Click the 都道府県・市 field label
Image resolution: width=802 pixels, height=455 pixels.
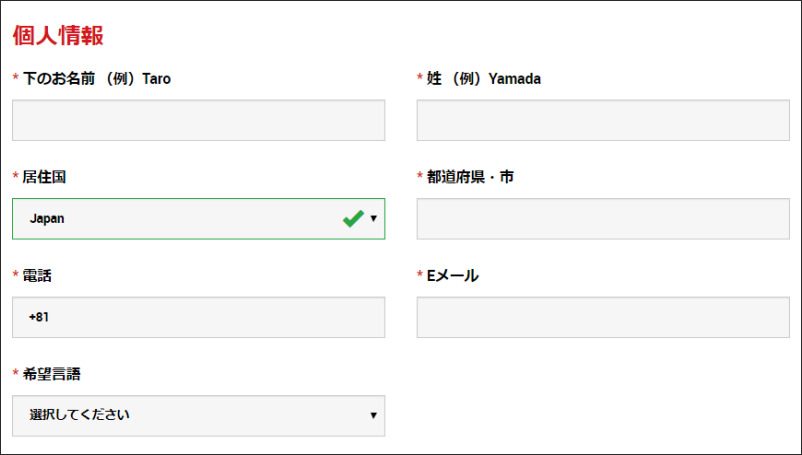(x=470, y=177)
